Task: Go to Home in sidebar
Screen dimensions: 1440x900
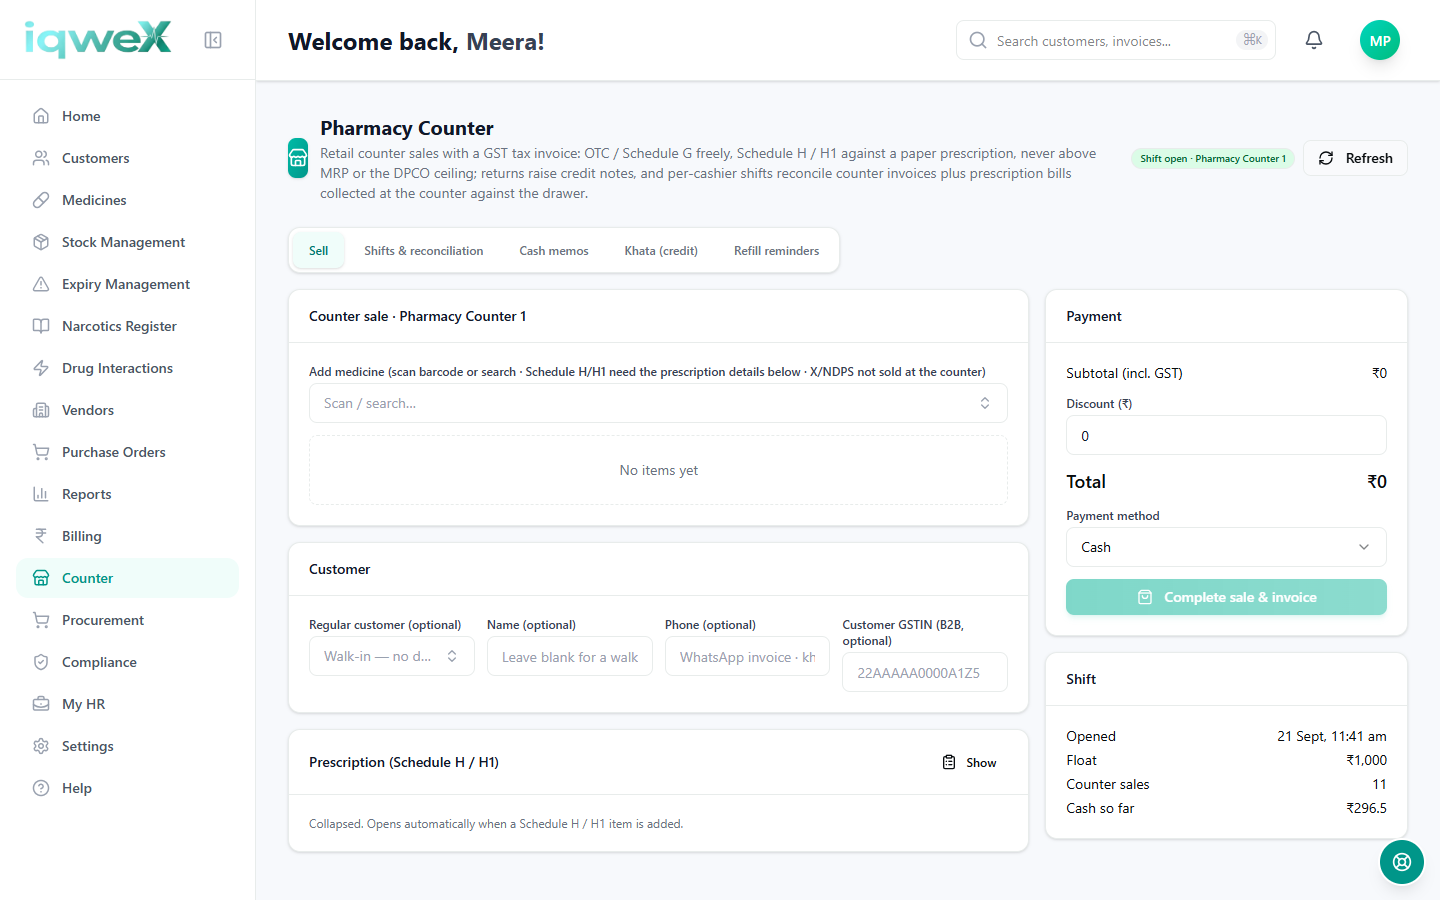Action: 128,116
